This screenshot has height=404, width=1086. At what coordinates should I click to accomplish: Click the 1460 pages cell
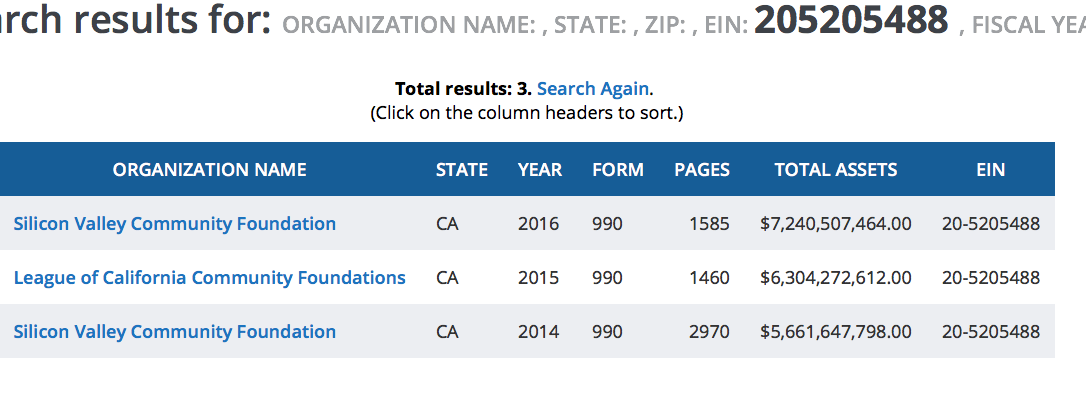[x=709, y=277]
